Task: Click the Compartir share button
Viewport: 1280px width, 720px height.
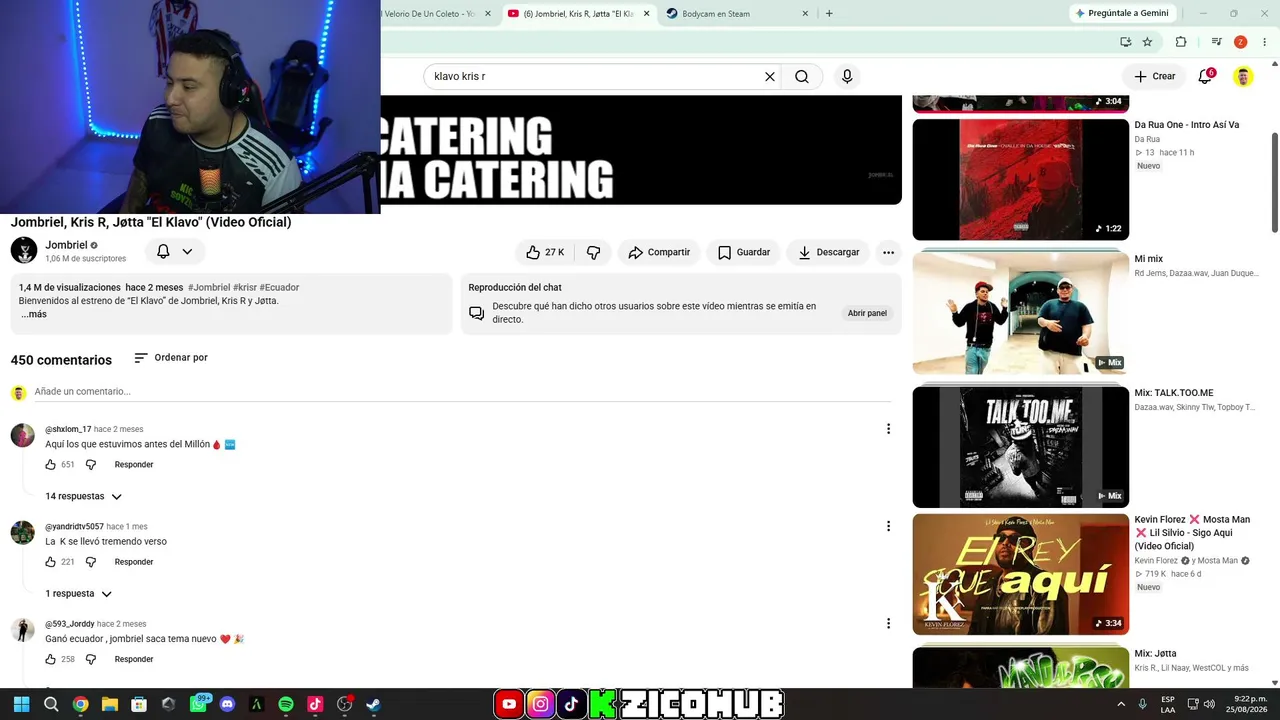Action: click(x=659, y=252)
